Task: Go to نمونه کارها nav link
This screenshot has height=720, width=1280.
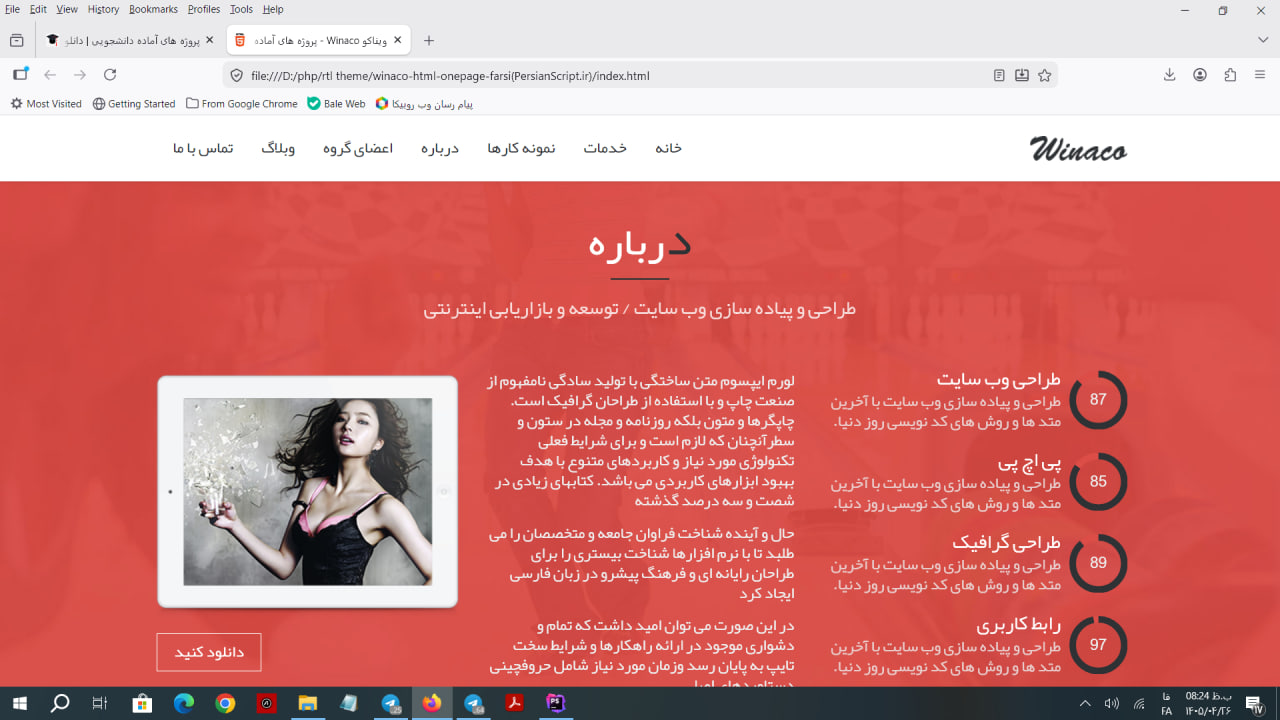Action: [x=521, y=148]
